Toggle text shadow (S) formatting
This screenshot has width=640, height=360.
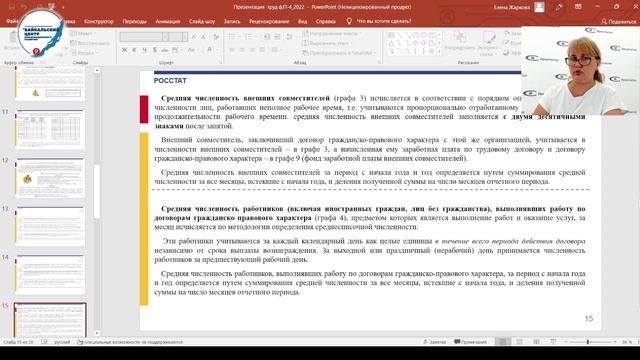[x=155, y=50]
